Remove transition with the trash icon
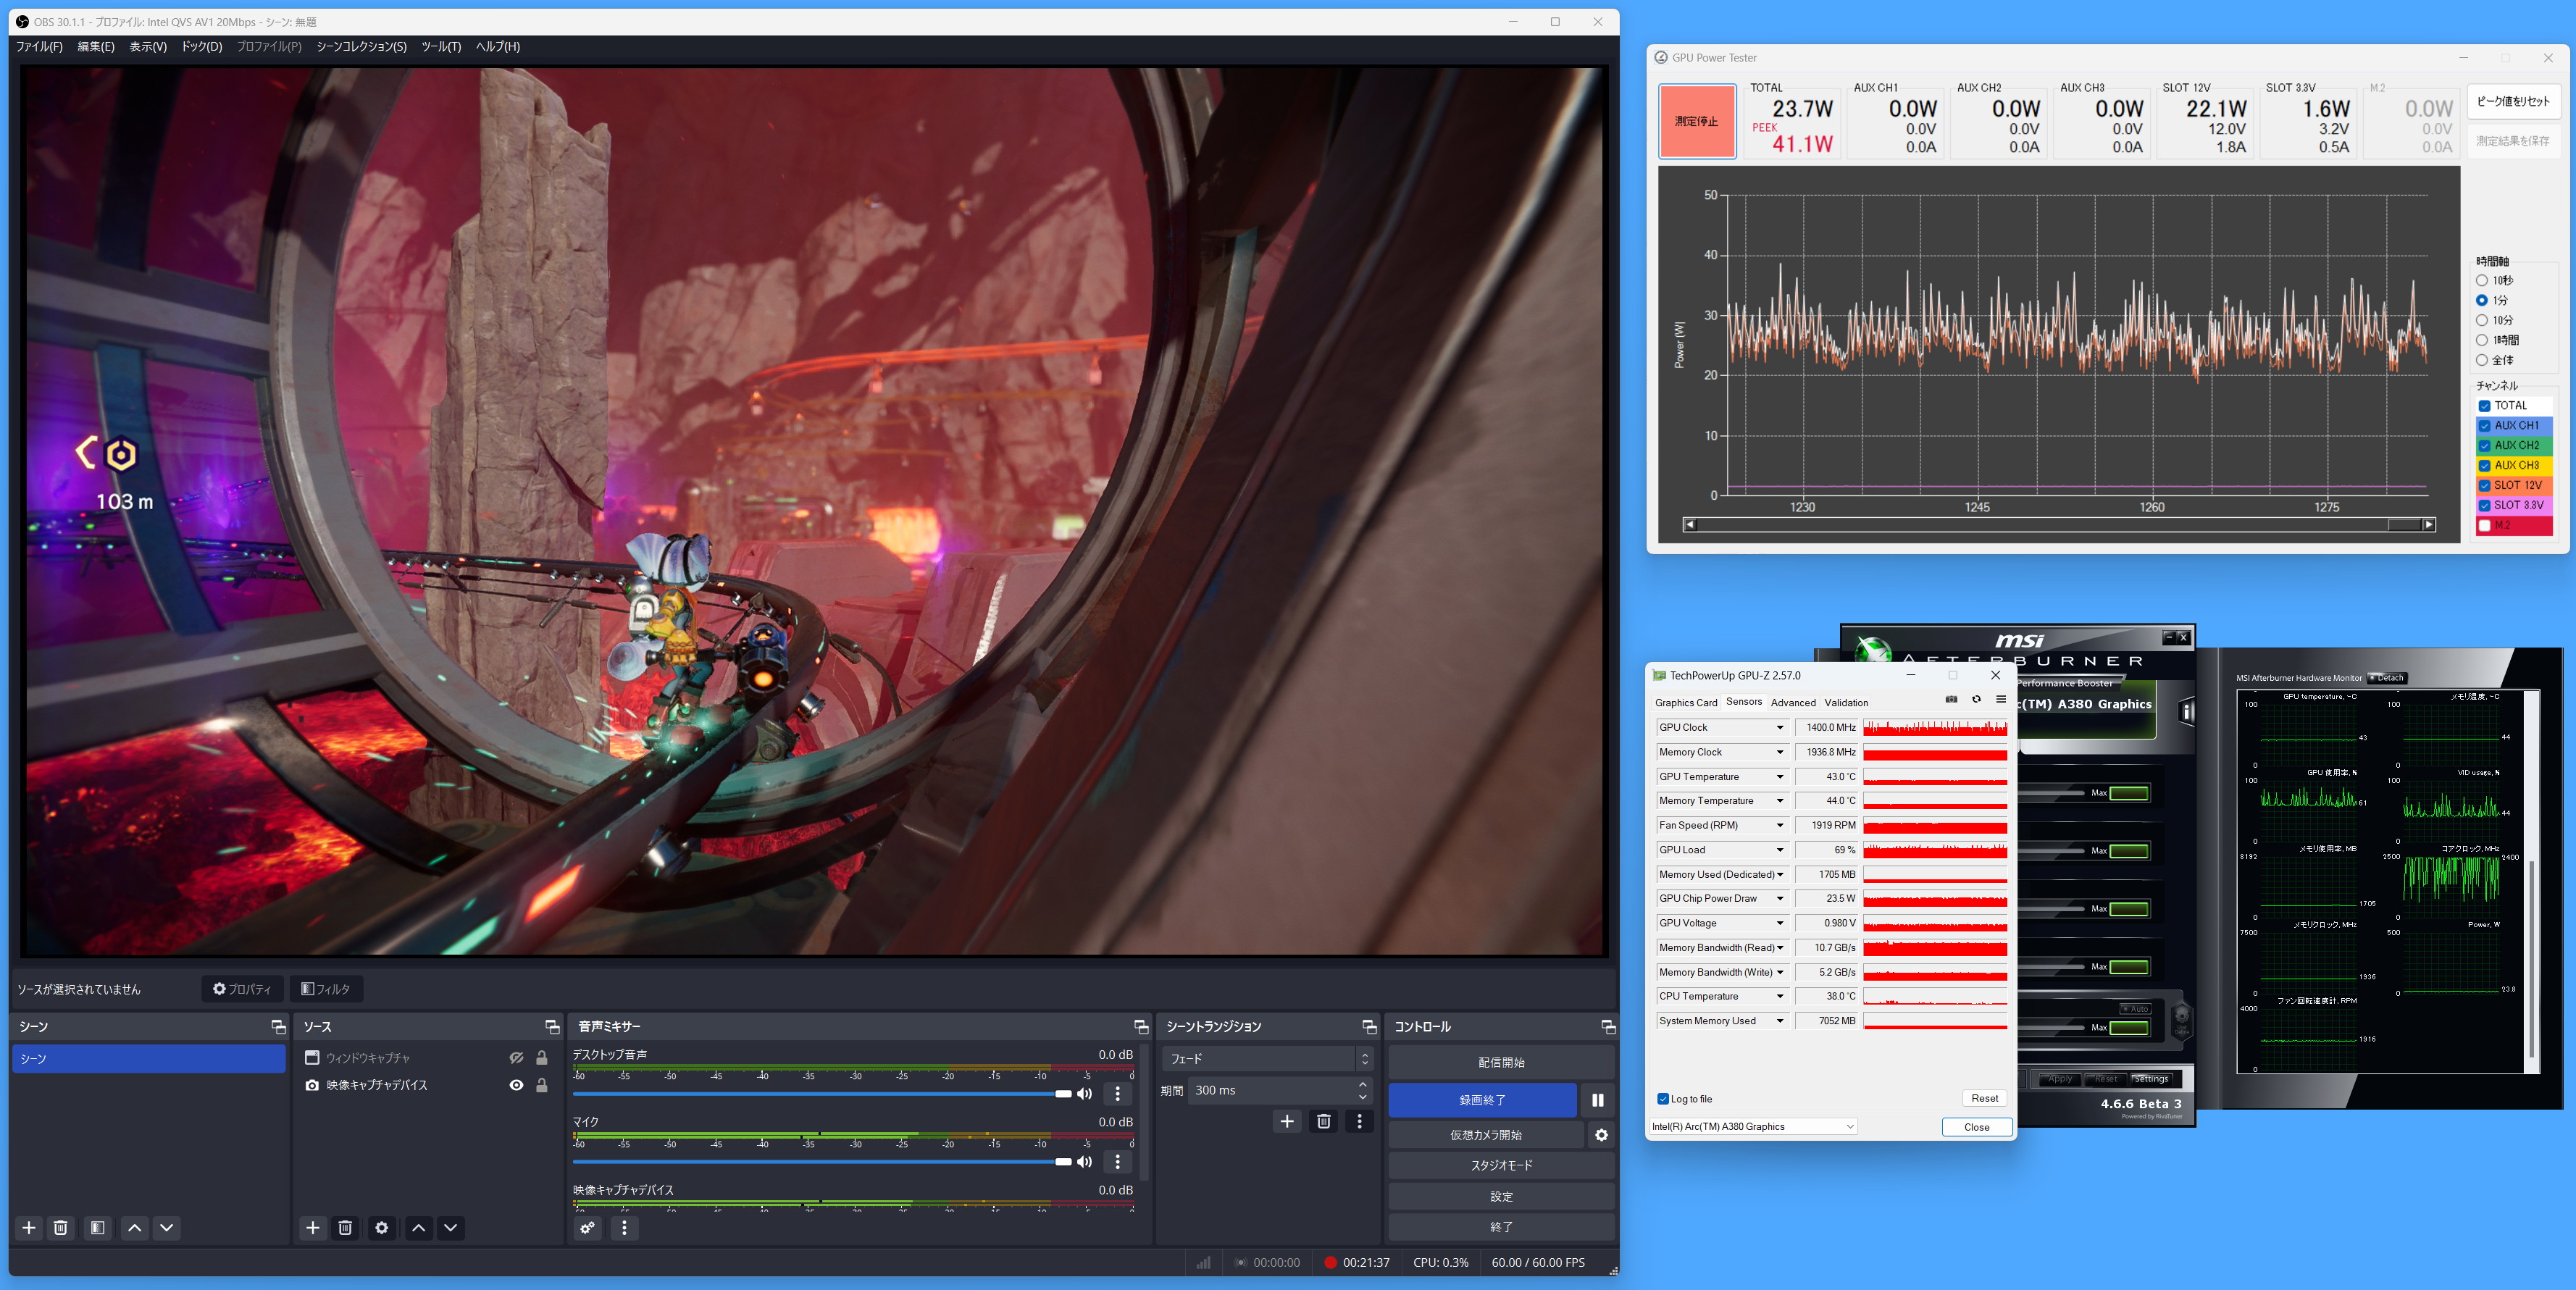The height and width of the screenshot is (1290, 2576). [x=1323, y=1122]
